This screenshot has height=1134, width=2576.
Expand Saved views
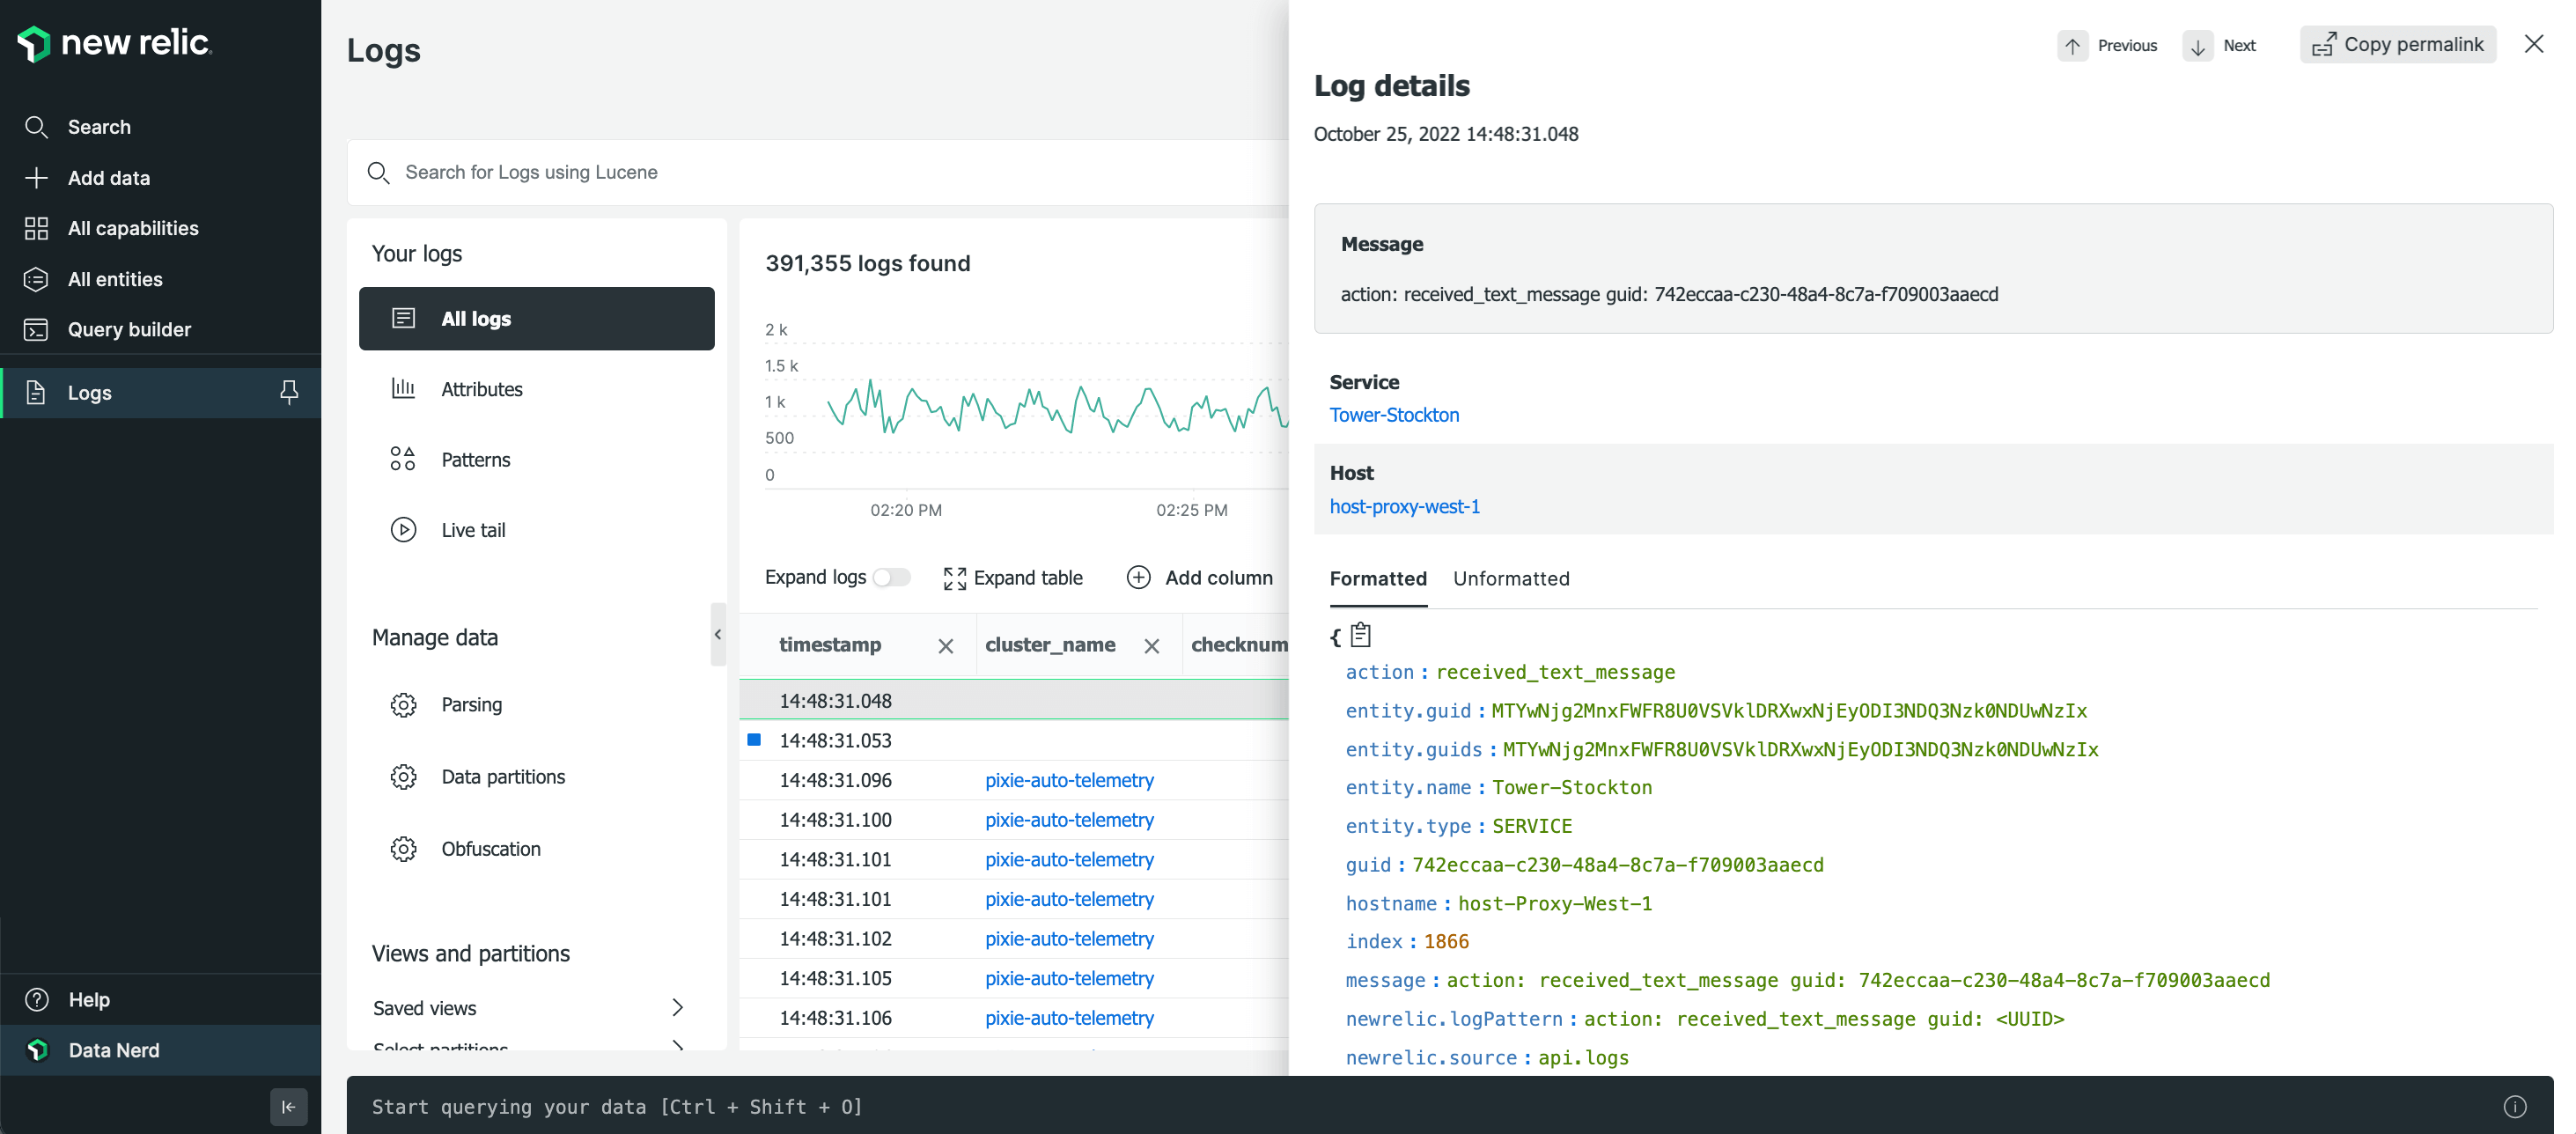coord(530,1008)
